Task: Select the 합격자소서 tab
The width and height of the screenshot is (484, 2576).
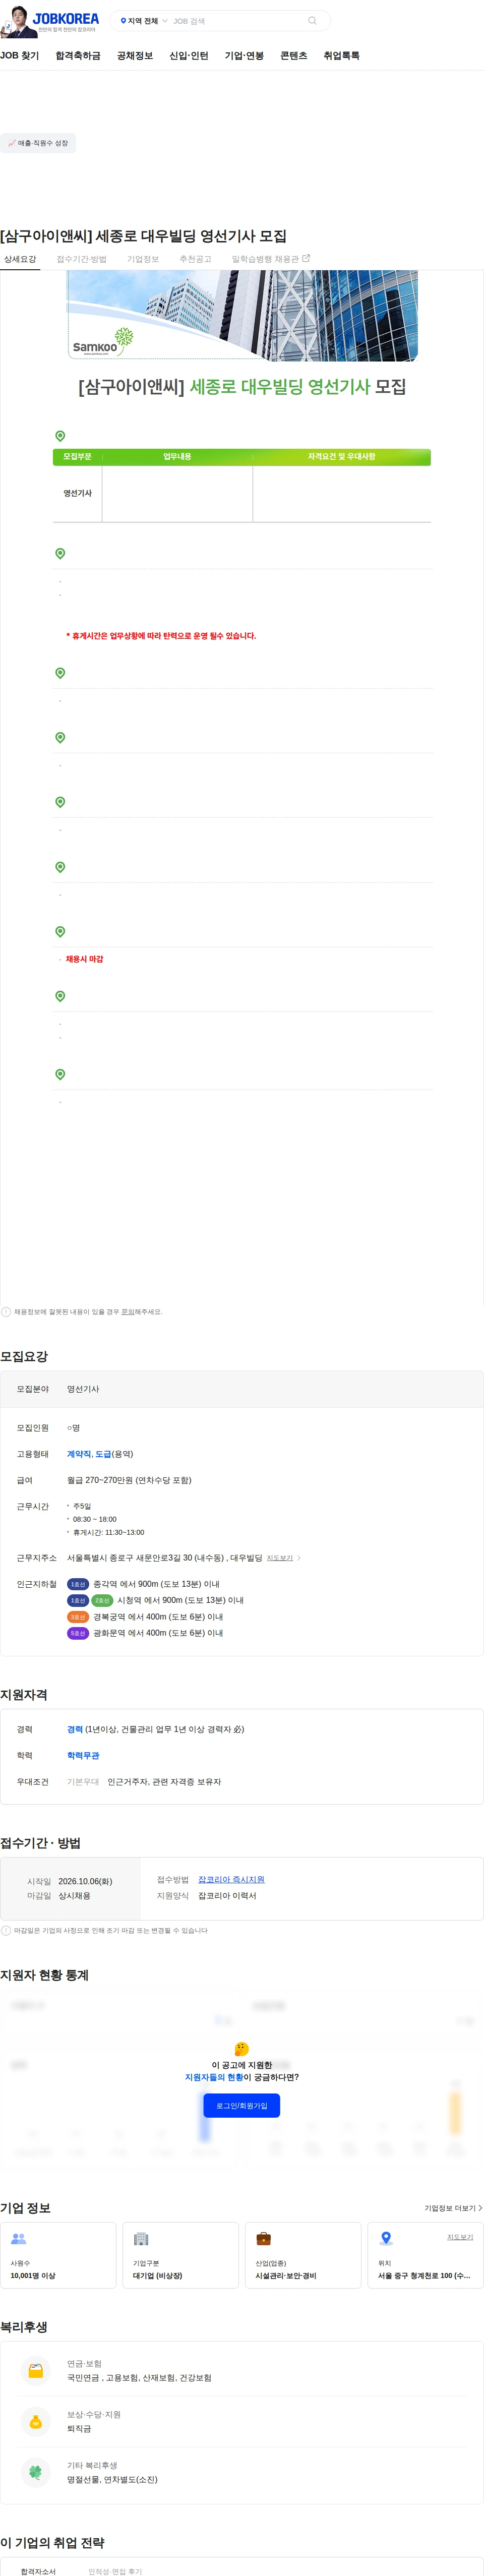Action: coord(38,2570)
